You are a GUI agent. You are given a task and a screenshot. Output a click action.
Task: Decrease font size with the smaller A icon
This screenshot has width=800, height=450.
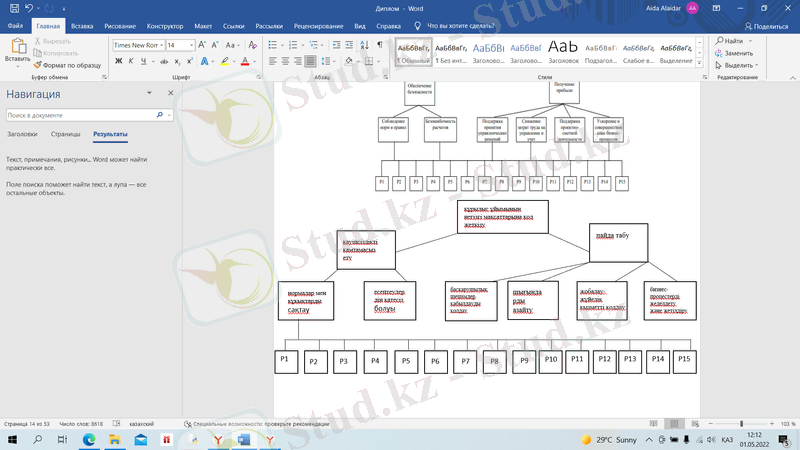click(x=215, y=45)
